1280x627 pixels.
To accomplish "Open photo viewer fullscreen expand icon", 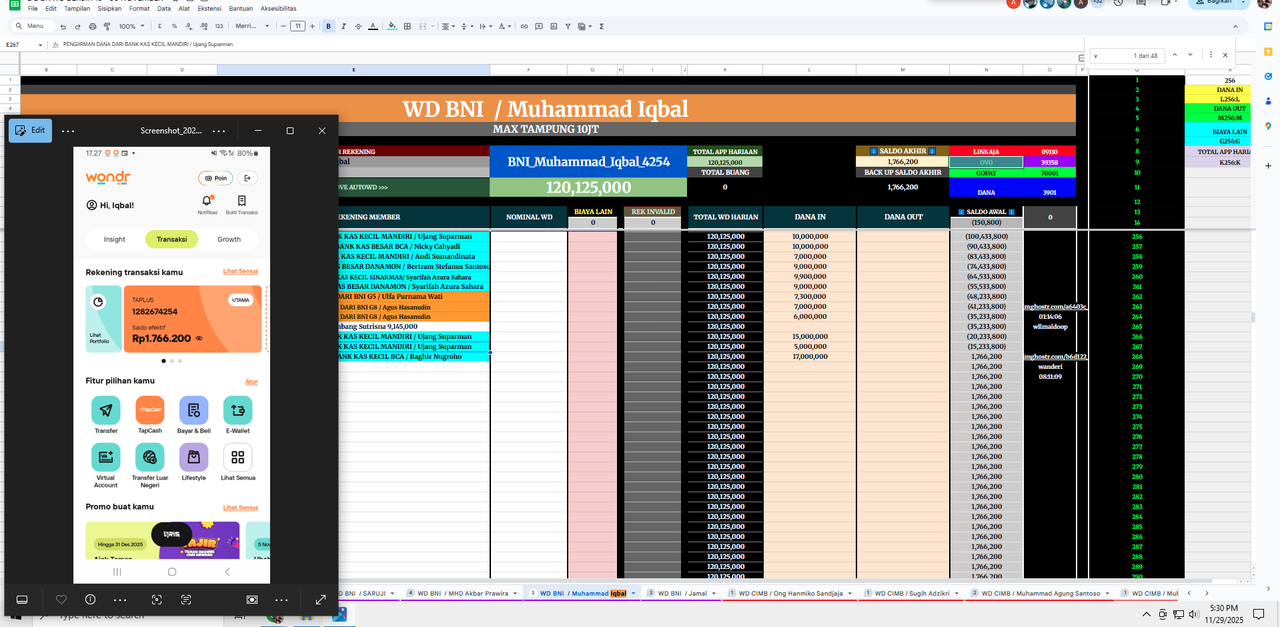I will pos(321,600).
